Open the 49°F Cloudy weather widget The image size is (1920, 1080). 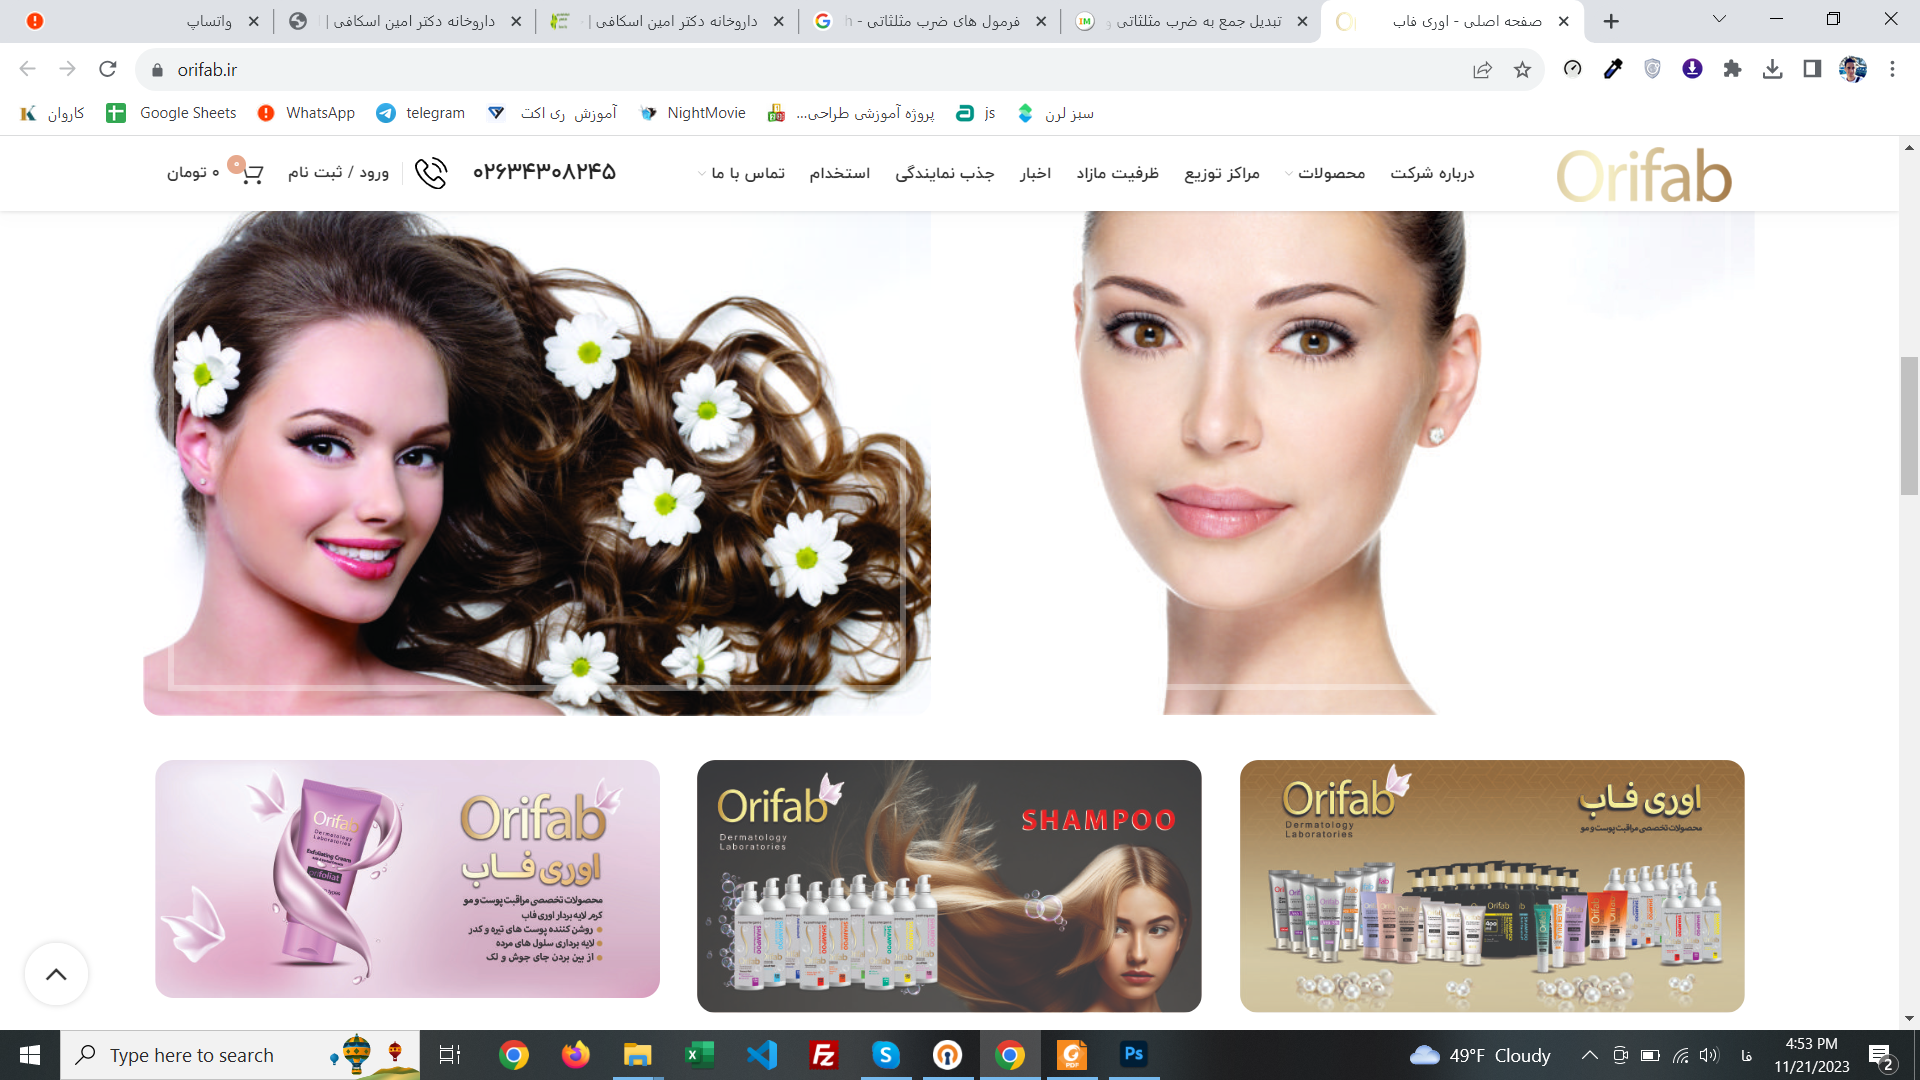(x=1480, y=1055)
